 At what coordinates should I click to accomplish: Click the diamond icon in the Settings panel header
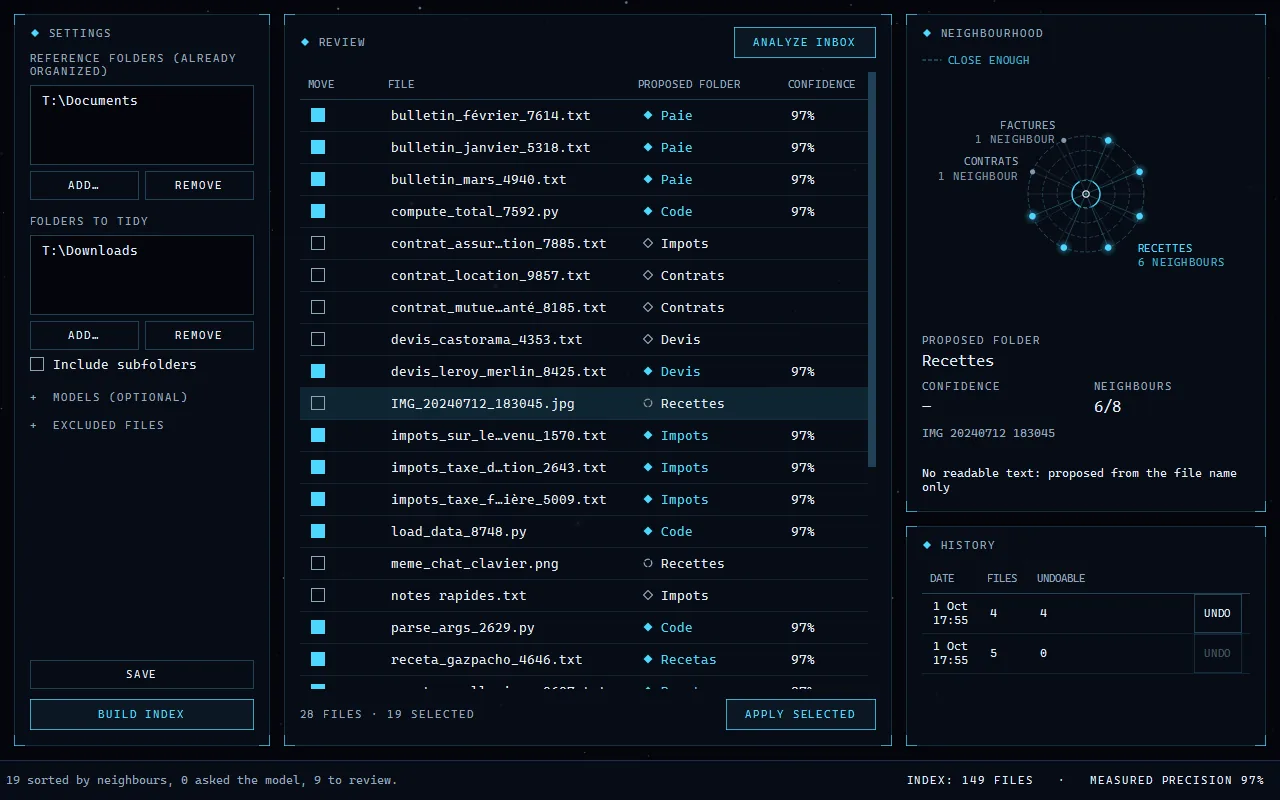point(35,33)
